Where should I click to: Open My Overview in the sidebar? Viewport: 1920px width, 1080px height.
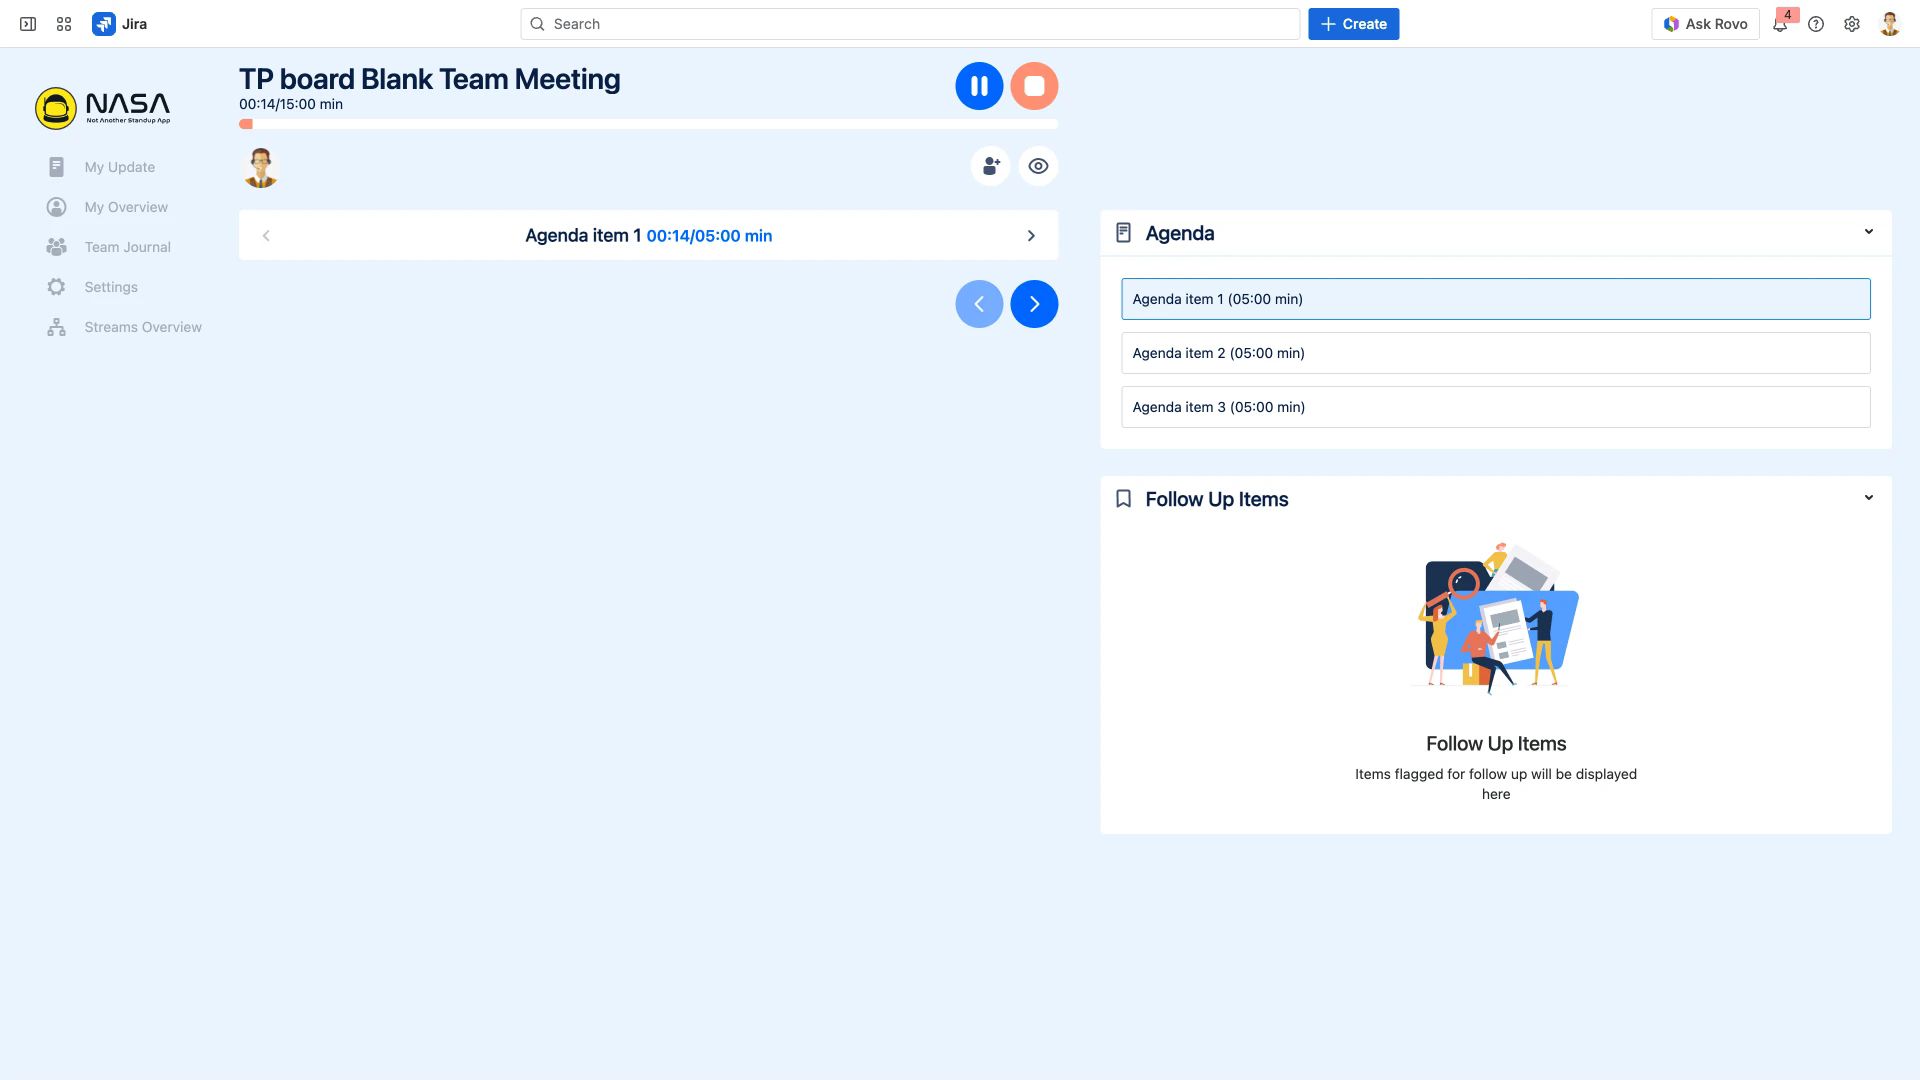point(126,207)
